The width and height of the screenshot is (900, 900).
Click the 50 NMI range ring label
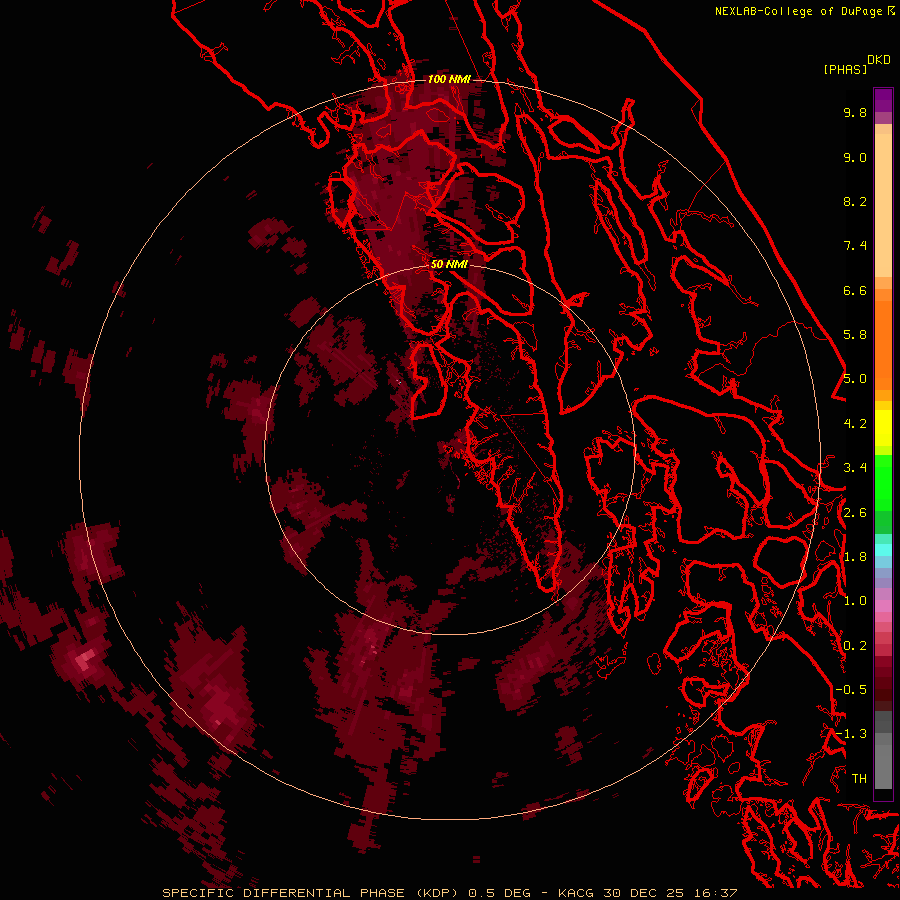449,264
